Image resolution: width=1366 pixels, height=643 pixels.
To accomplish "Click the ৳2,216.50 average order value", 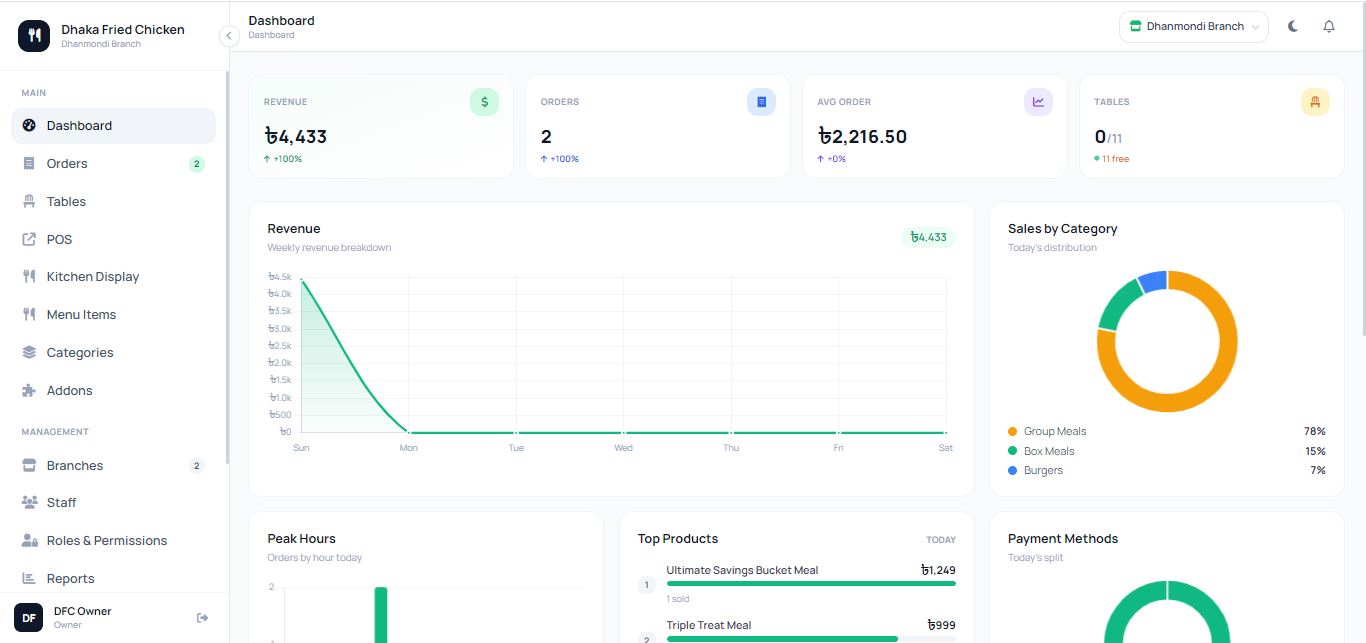I will tap(863, 137).
